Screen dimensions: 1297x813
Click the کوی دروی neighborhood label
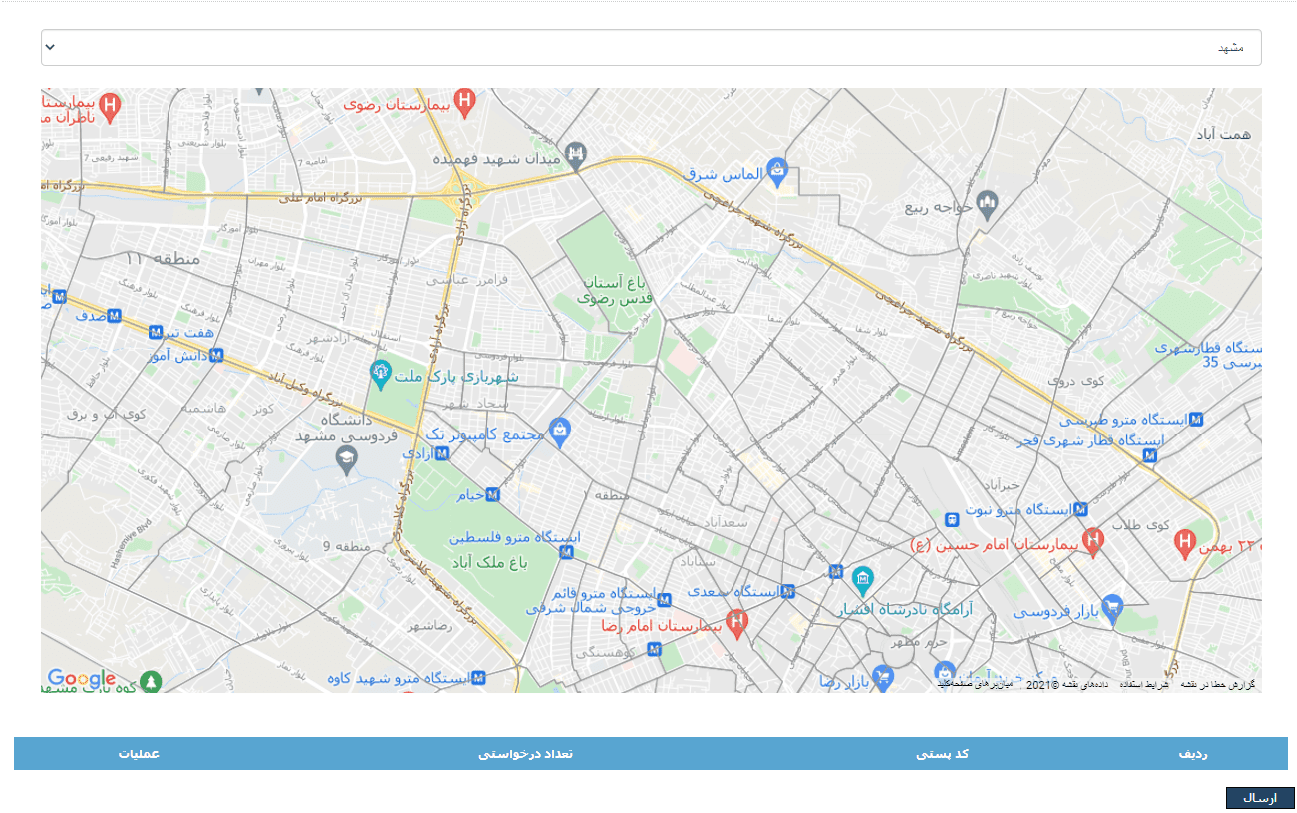click(1075, 381)
